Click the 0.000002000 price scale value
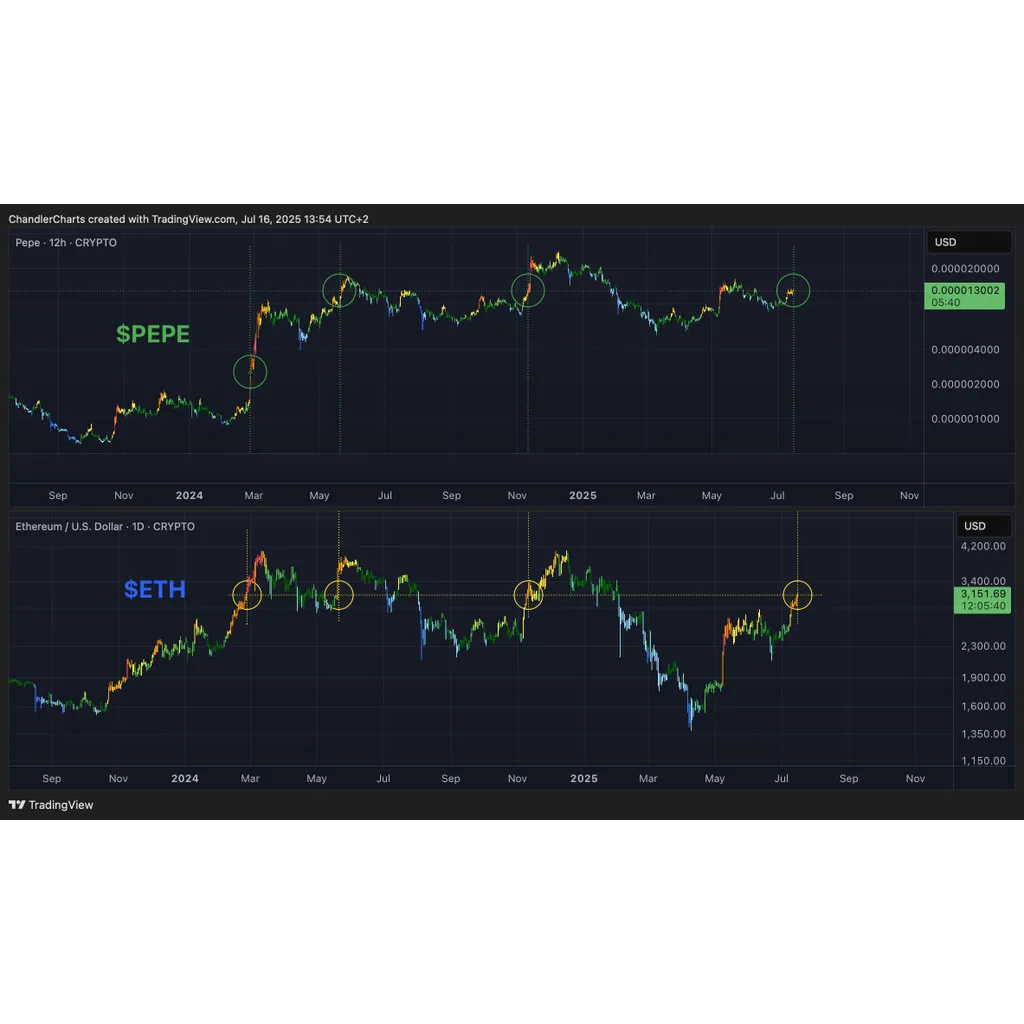 click(x=965, y=384)
